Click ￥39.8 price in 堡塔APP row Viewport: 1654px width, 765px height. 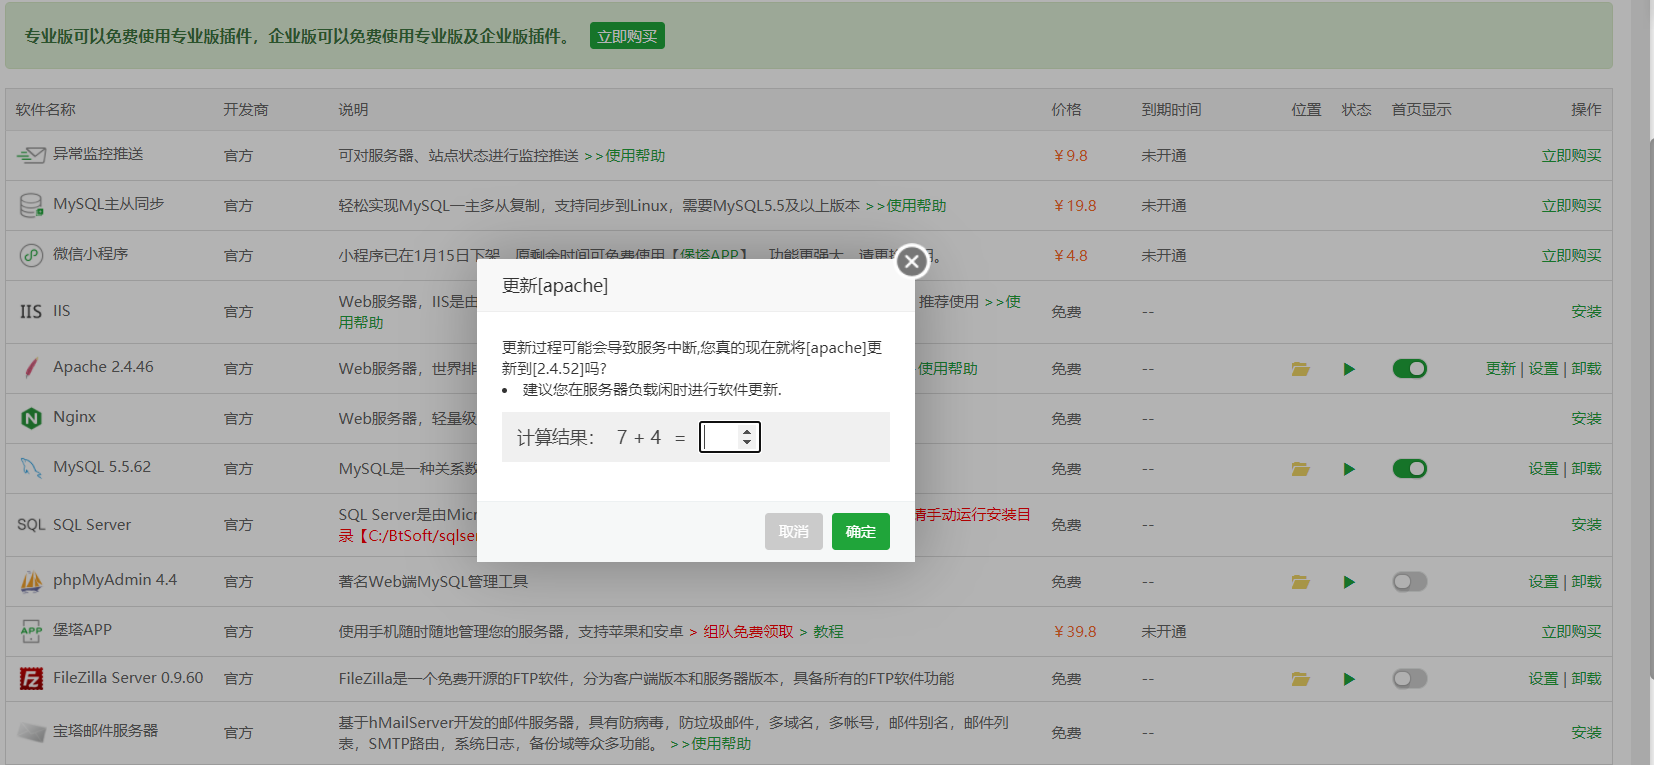click(x=1075, y=632)
